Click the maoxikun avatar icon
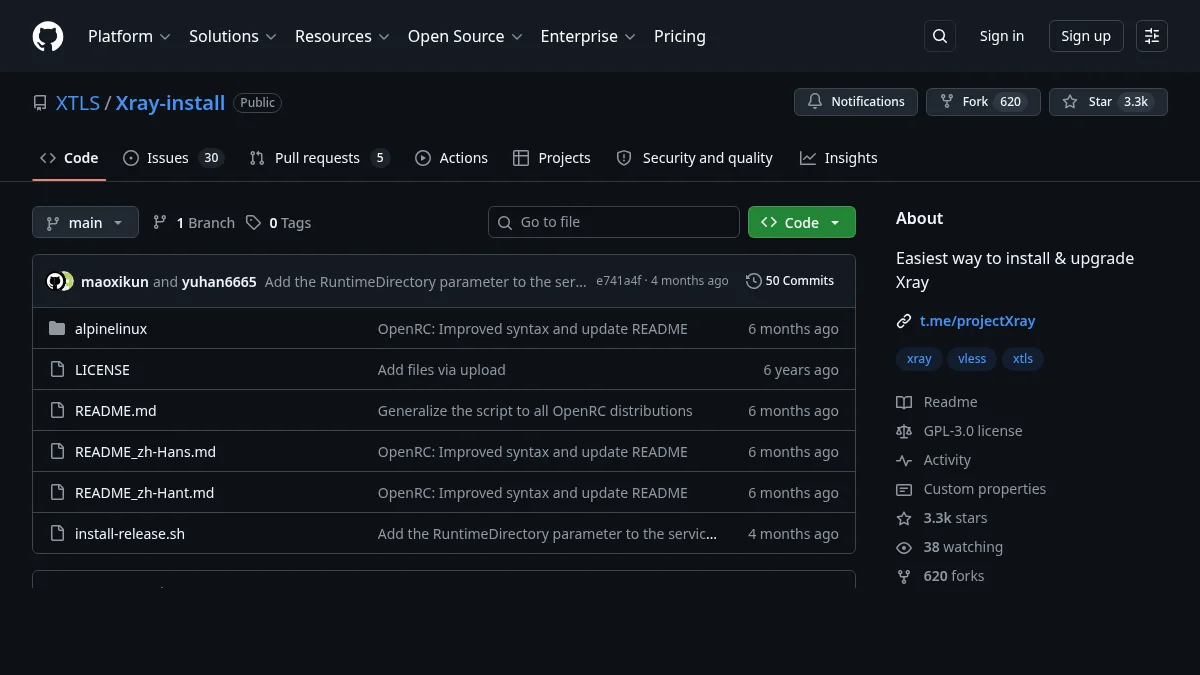Image resolution: width=1200 pixels, height=675 pixels. pos(55,281)
